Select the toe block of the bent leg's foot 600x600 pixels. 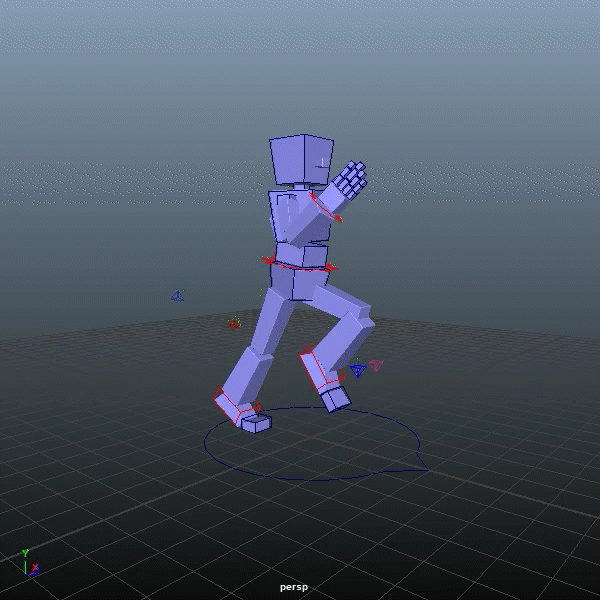coord(336,399)
